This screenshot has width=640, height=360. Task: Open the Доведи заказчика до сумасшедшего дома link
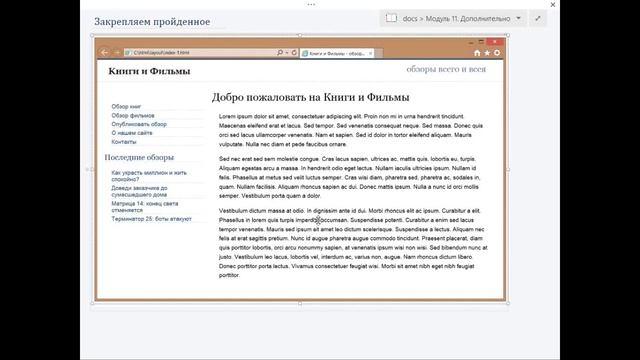coord(139,191)
